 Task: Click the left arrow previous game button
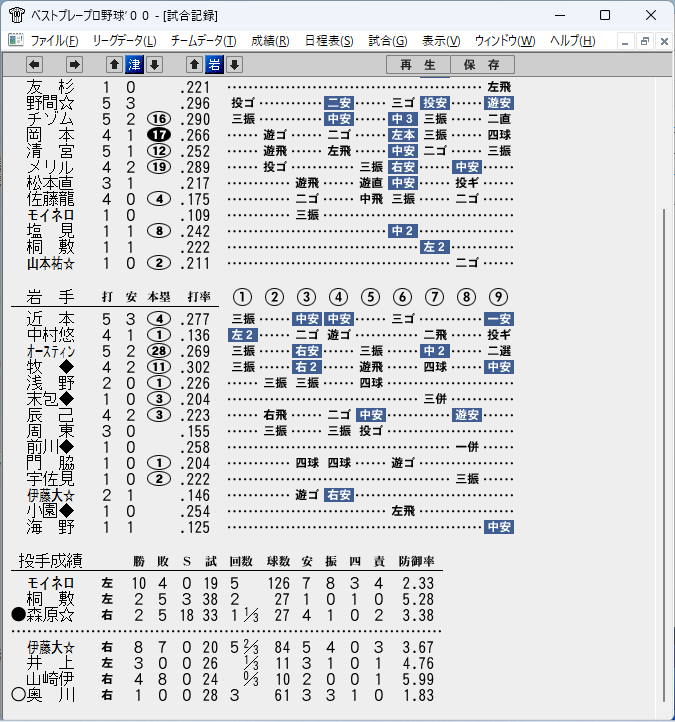(35, 64)
